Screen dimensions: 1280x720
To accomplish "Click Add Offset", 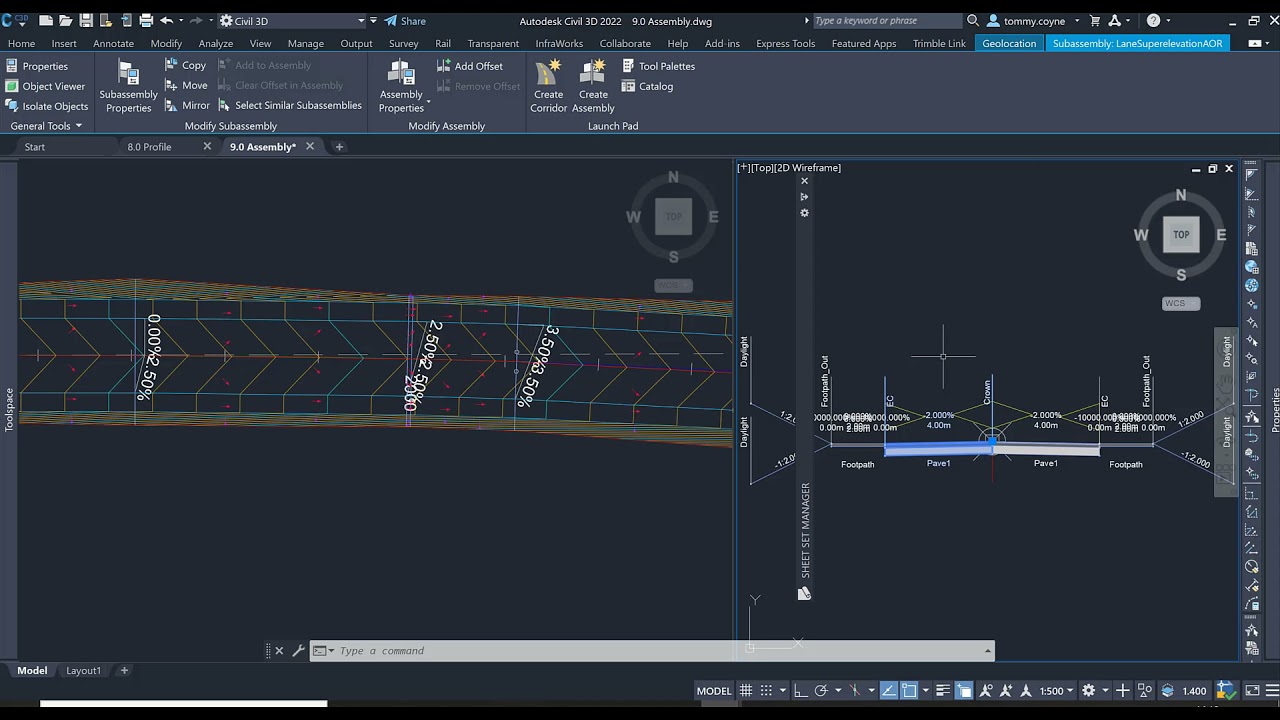I will point(470,66).
